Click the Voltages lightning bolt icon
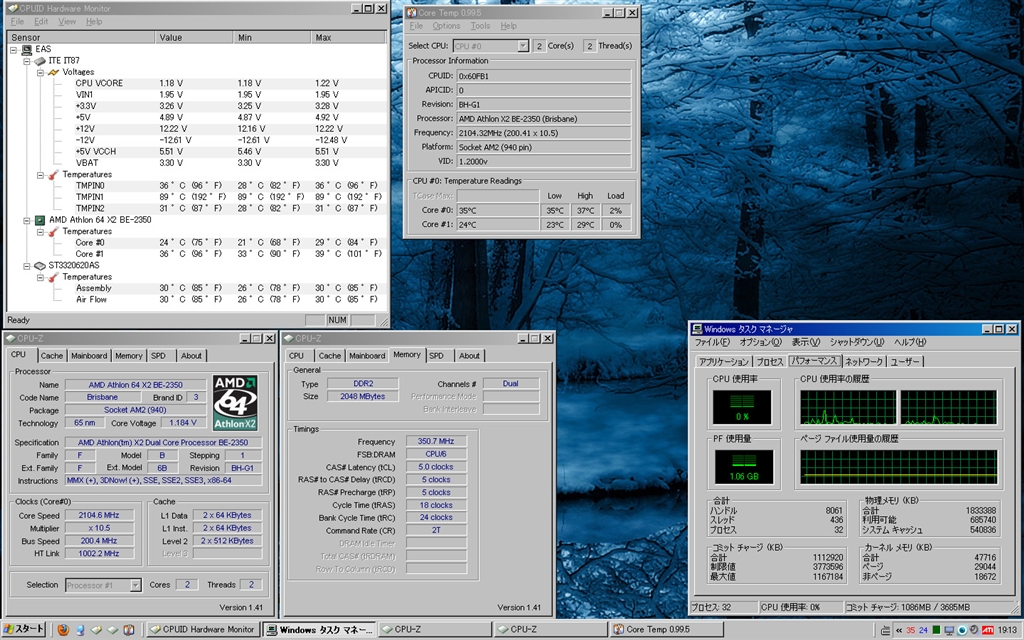Image resolution: width=1024 pixels, height=640 pixels. coord(53,72)
